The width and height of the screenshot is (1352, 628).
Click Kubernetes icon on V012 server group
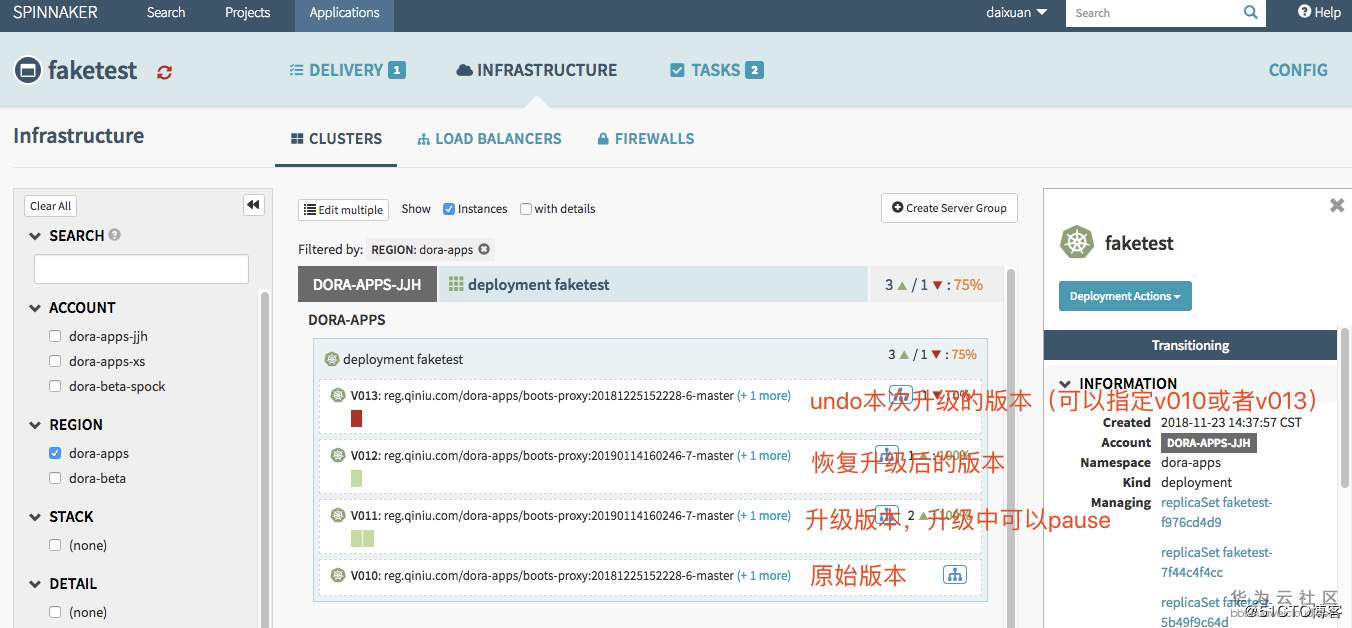pos(338,455)
